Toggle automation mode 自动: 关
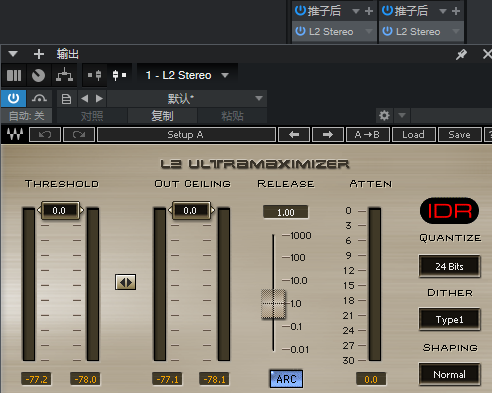 [26, 116]
